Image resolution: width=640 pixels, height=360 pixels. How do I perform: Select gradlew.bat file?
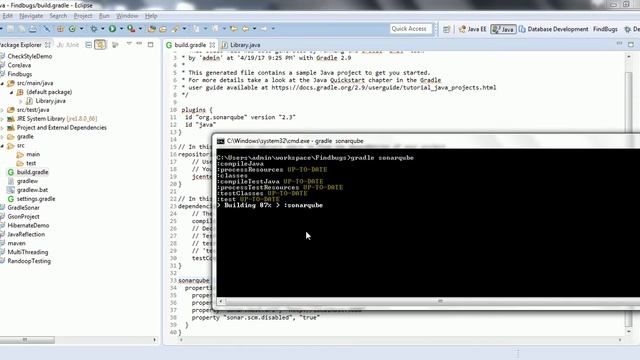(x=32, y=190)
